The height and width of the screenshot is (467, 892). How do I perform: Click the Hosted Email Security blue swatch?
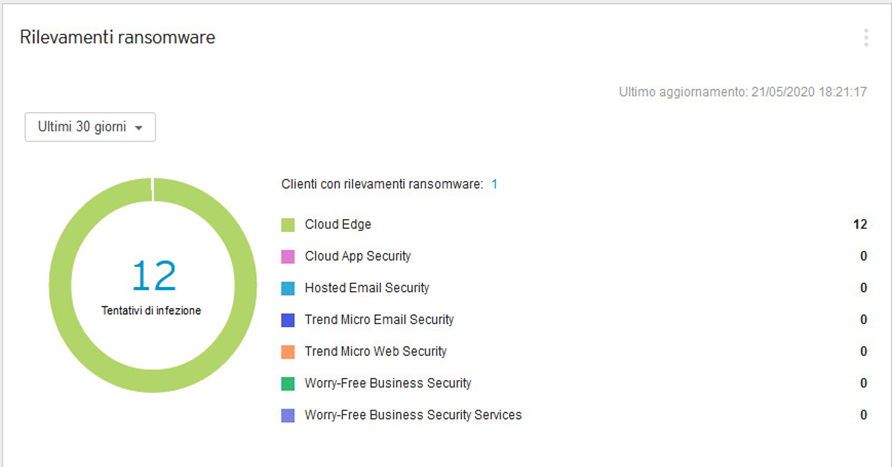coord(288,289)
